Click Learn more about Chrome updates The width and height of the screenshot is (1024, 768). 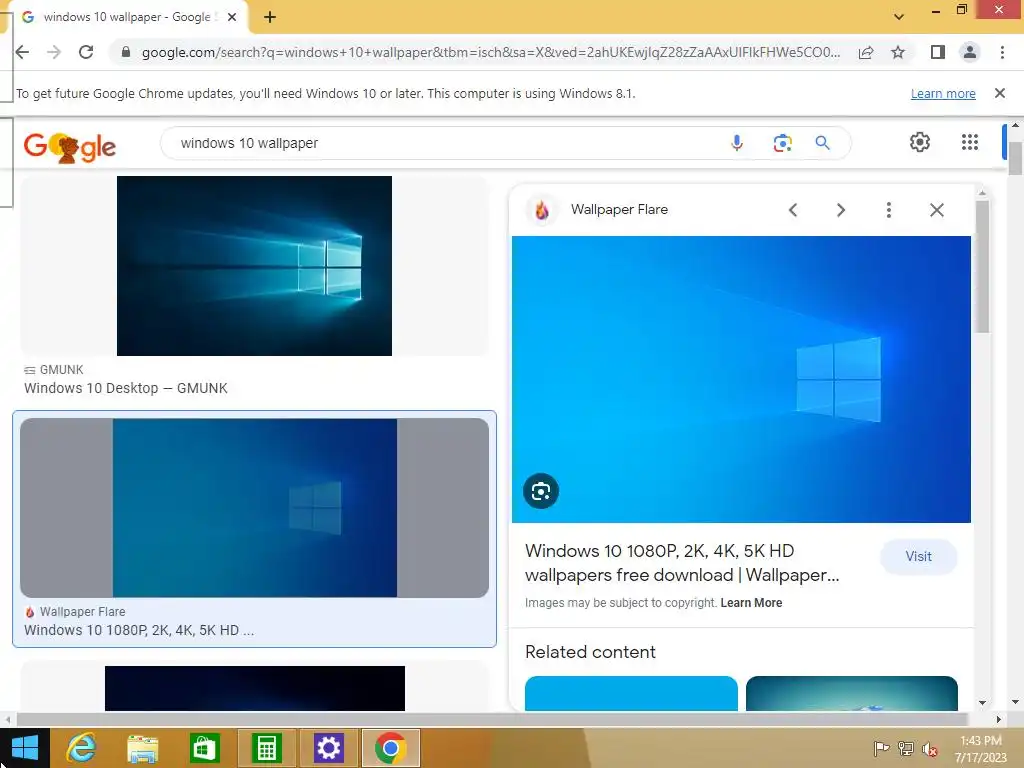[943, 93]
